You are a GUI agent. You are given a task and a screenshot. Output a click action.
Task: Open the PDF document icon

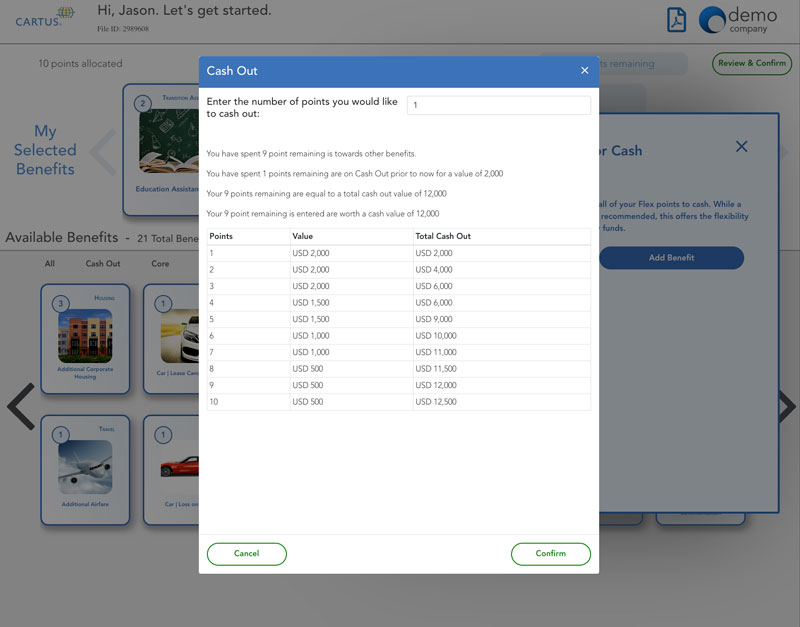click(x=677, y=20)
